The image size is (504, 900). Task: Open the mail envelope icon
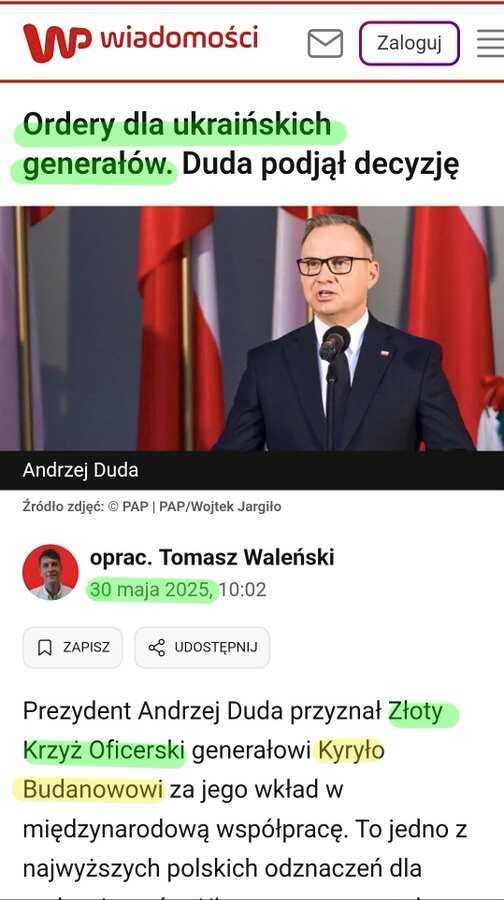coord(325,44)
